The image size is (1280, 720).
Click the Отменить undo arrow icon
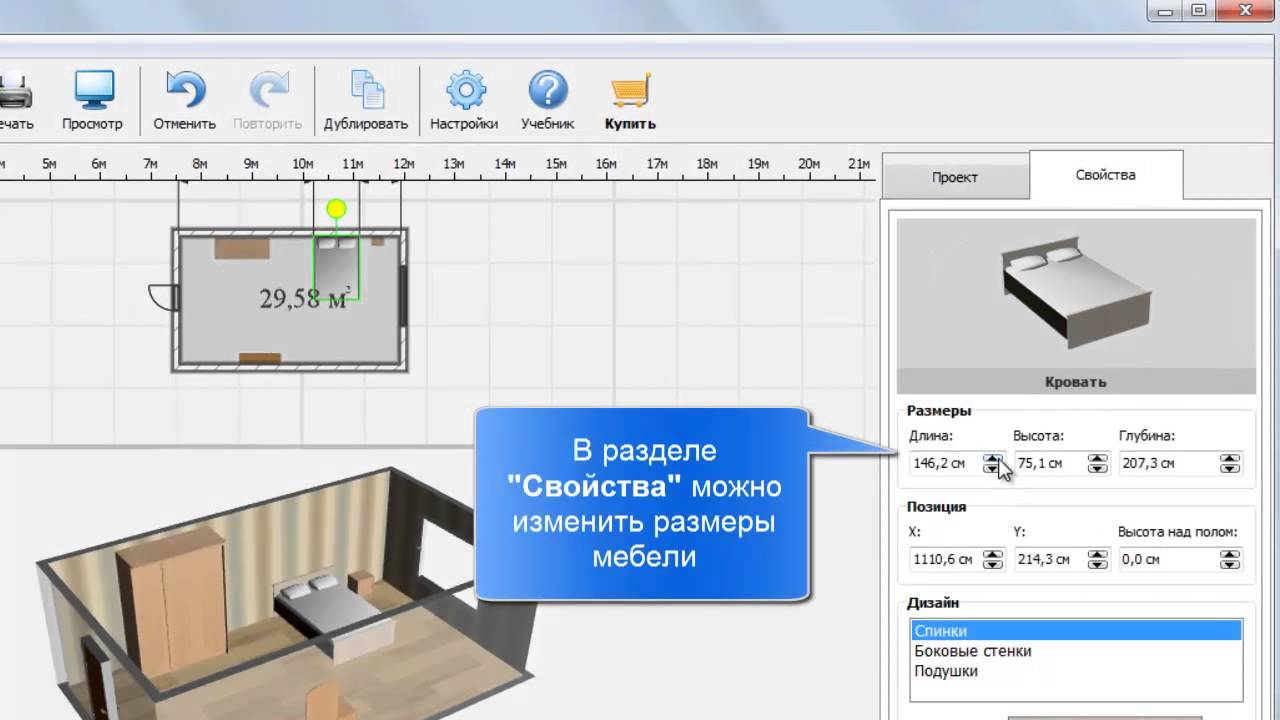184,91
